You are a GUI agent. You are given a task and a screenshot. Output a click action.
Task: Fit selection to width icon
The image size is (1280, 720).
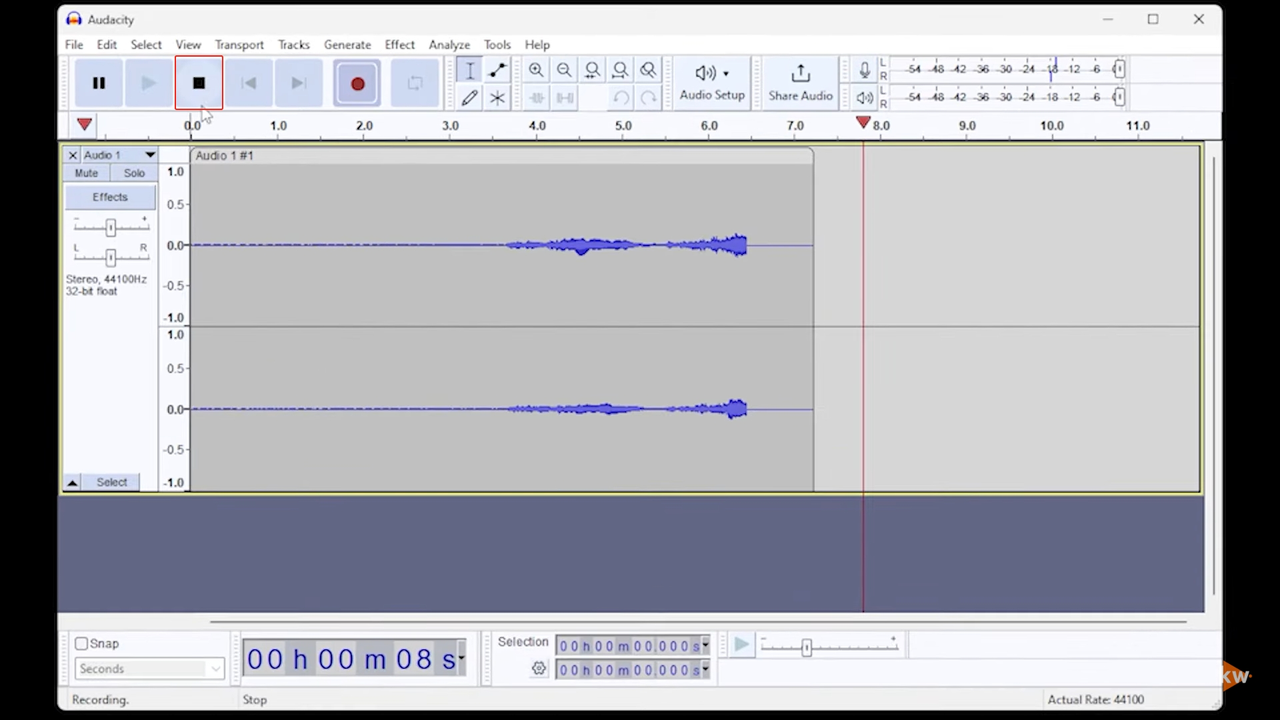pyautogui.click(x=592, y=70)
